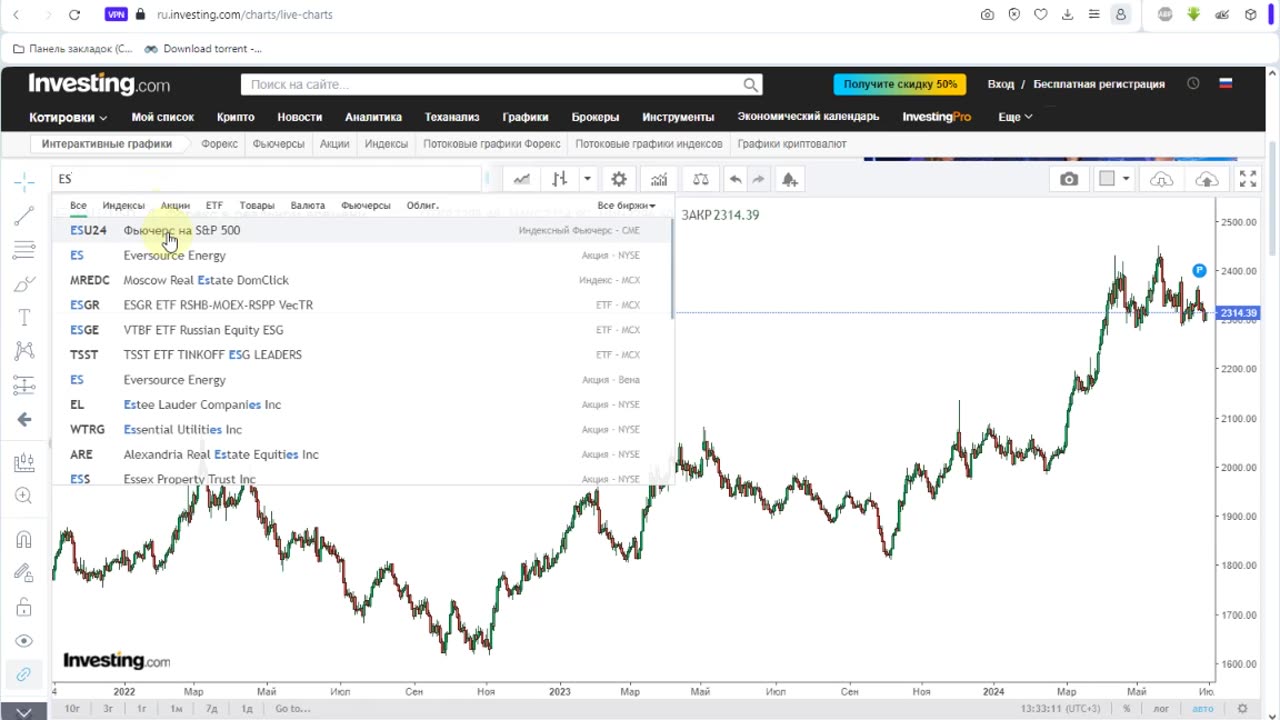Viewport: 1280px width, 720px height.
Task: Choose EL Estee Lauder Companies result
Action: pyautogui.click(x=362, y=405)
